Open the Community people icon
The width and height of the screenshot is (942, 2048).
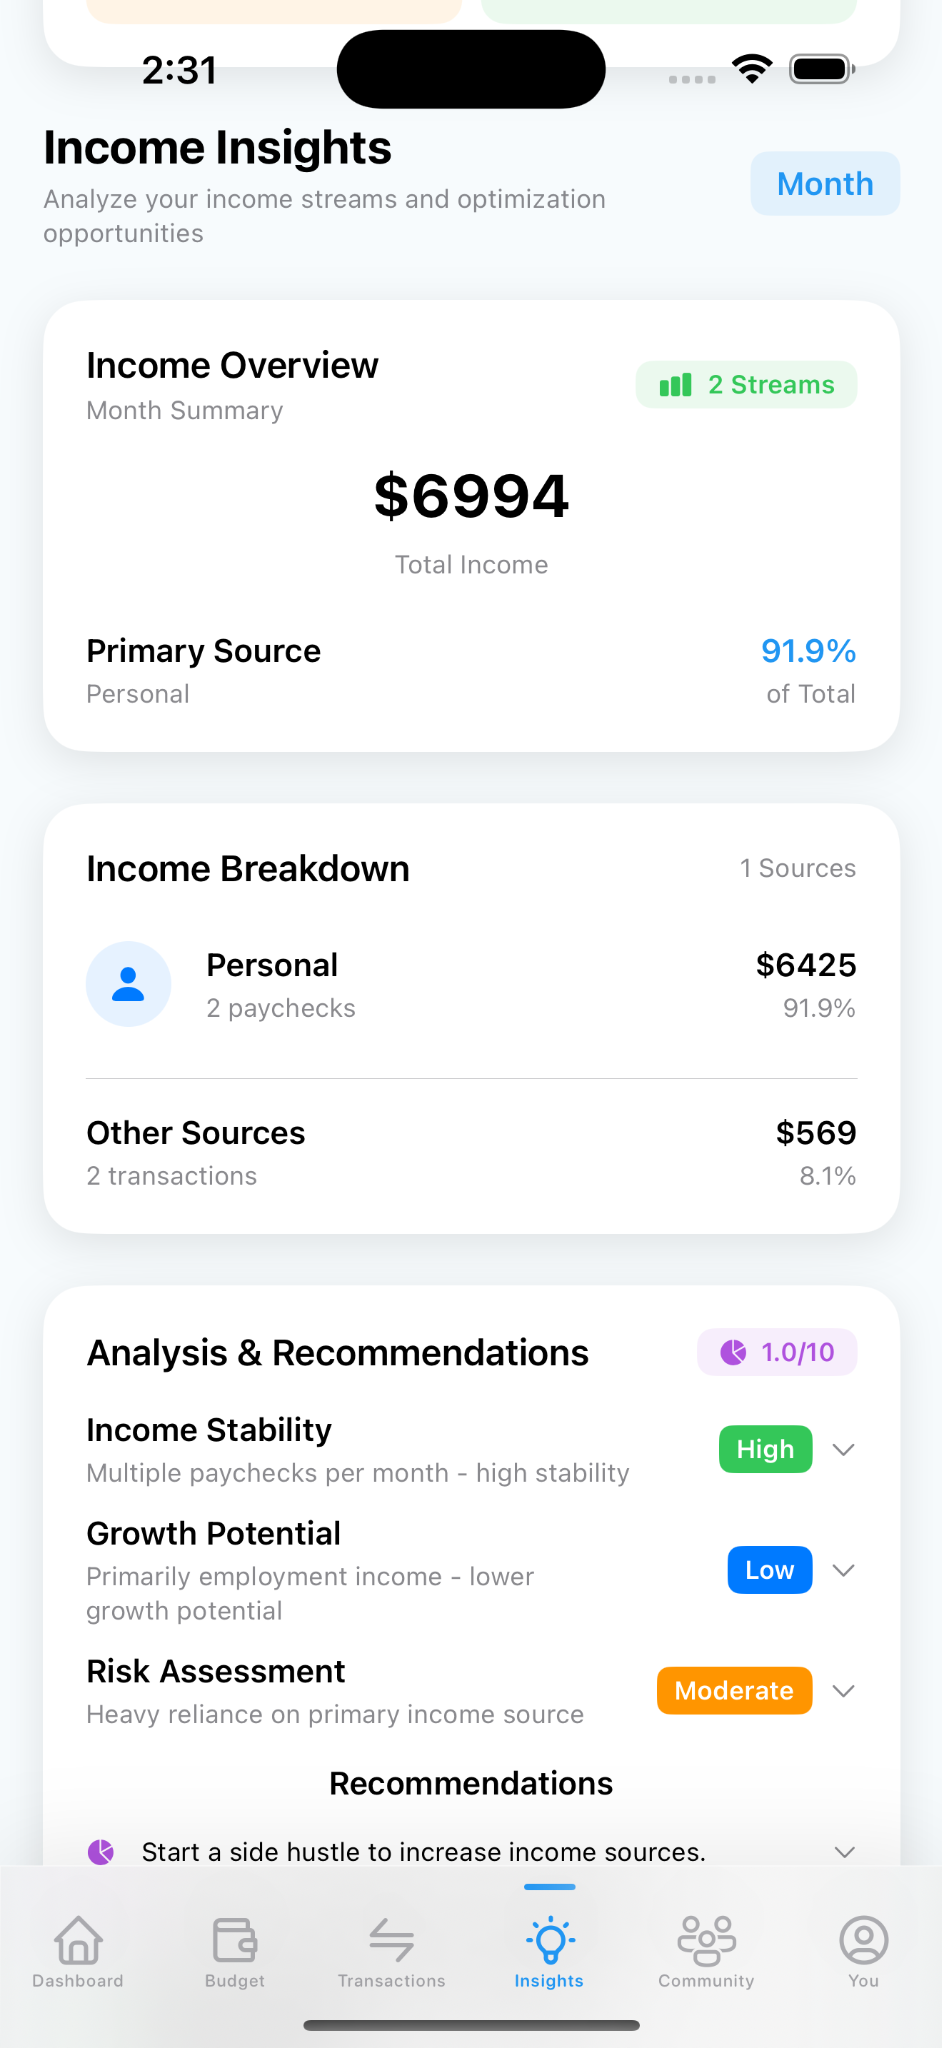click(x=705, y=1938)
